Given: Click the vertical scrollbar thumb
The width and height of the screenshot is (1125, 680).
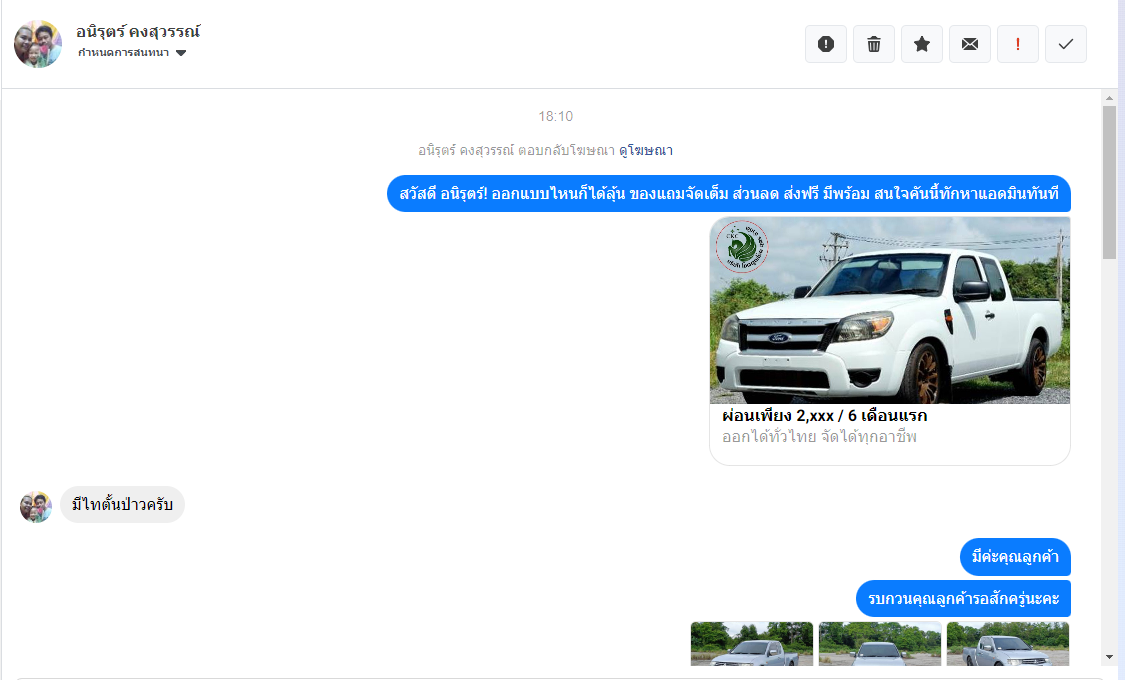Looking at the screenshot, I should (1109, 182).
